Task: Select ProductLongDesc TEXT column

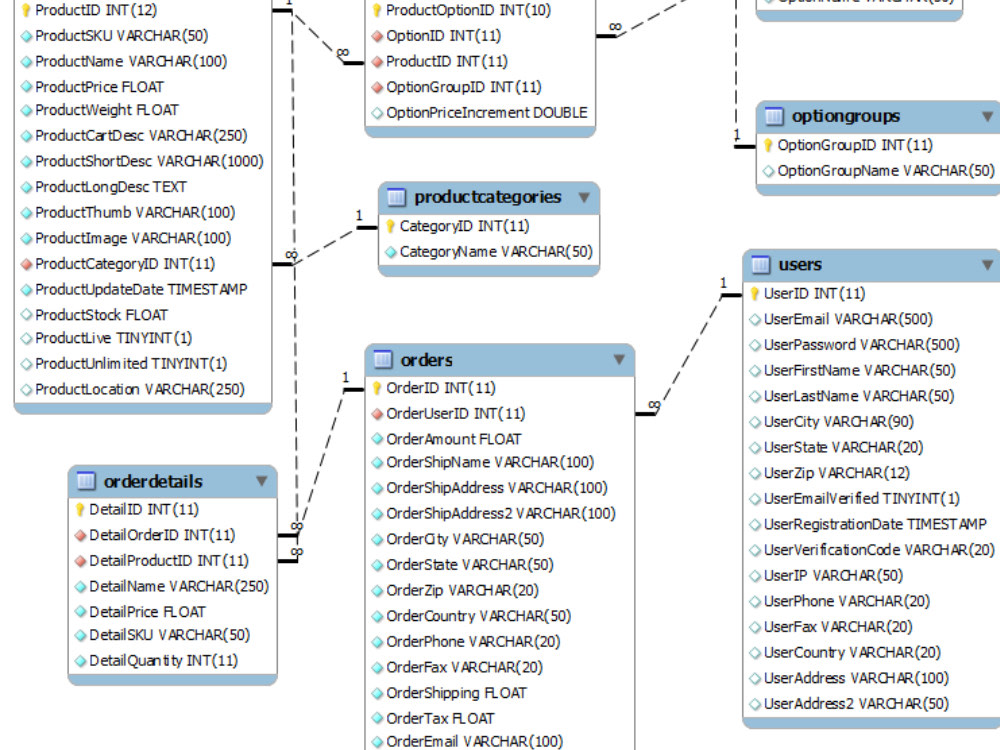Action: (111, 188)
